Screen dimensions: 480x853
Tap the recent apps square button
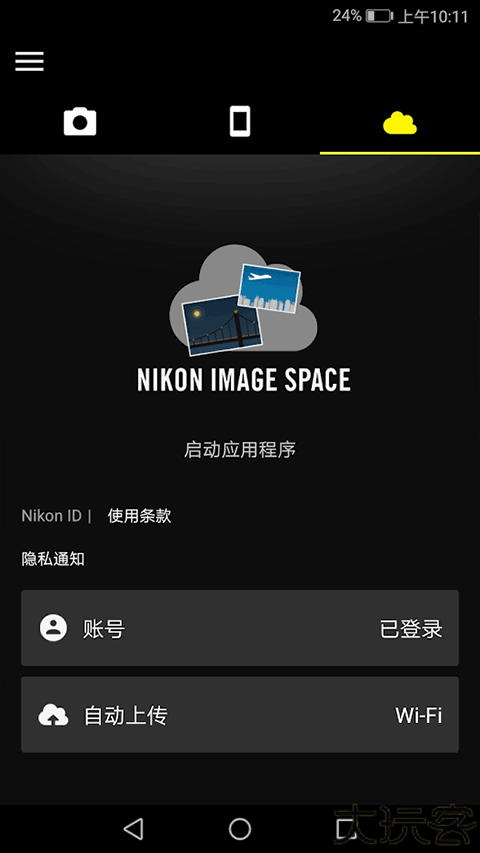click(x=346, y=829)
